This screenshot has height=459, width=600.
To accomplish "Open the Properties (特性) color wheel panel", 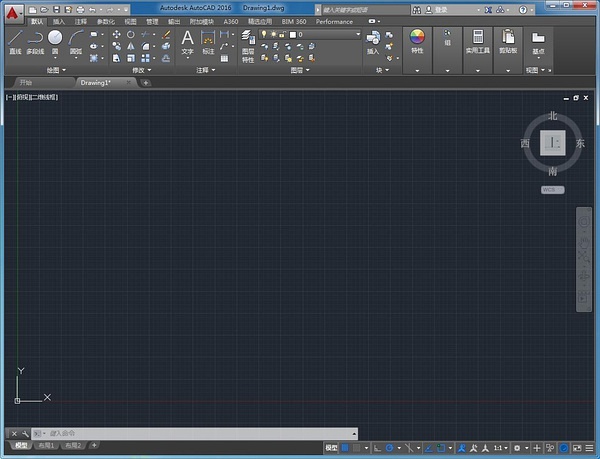I will coord(417,40).
